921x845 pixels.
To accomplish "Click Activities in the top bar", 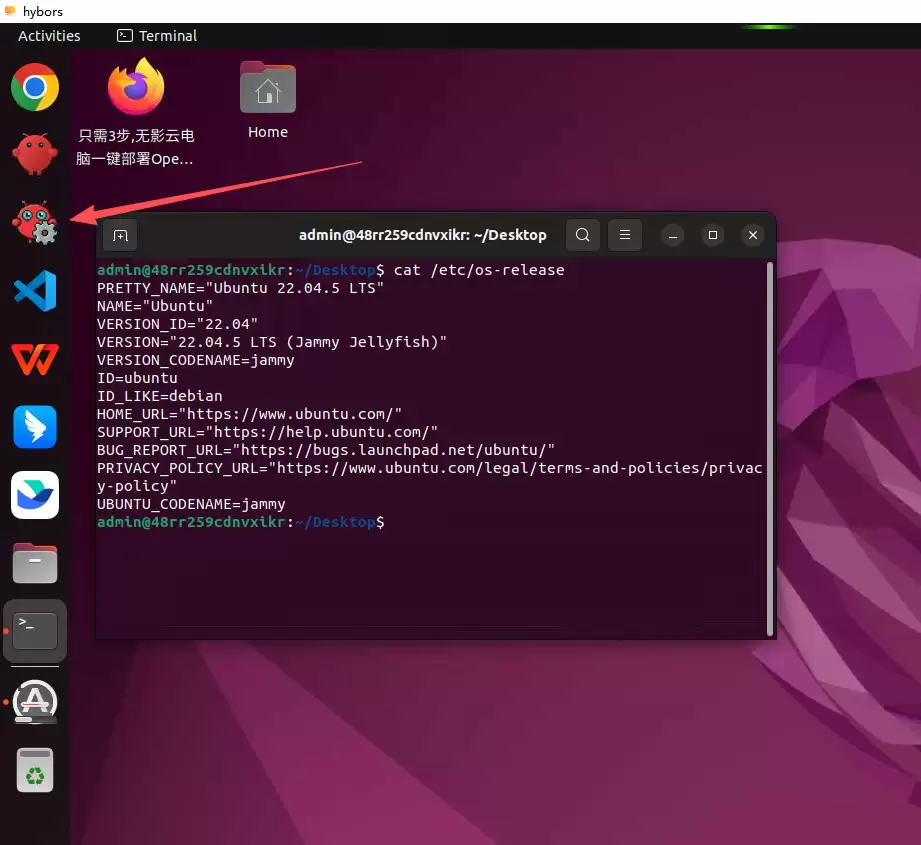I will [49, 36].
